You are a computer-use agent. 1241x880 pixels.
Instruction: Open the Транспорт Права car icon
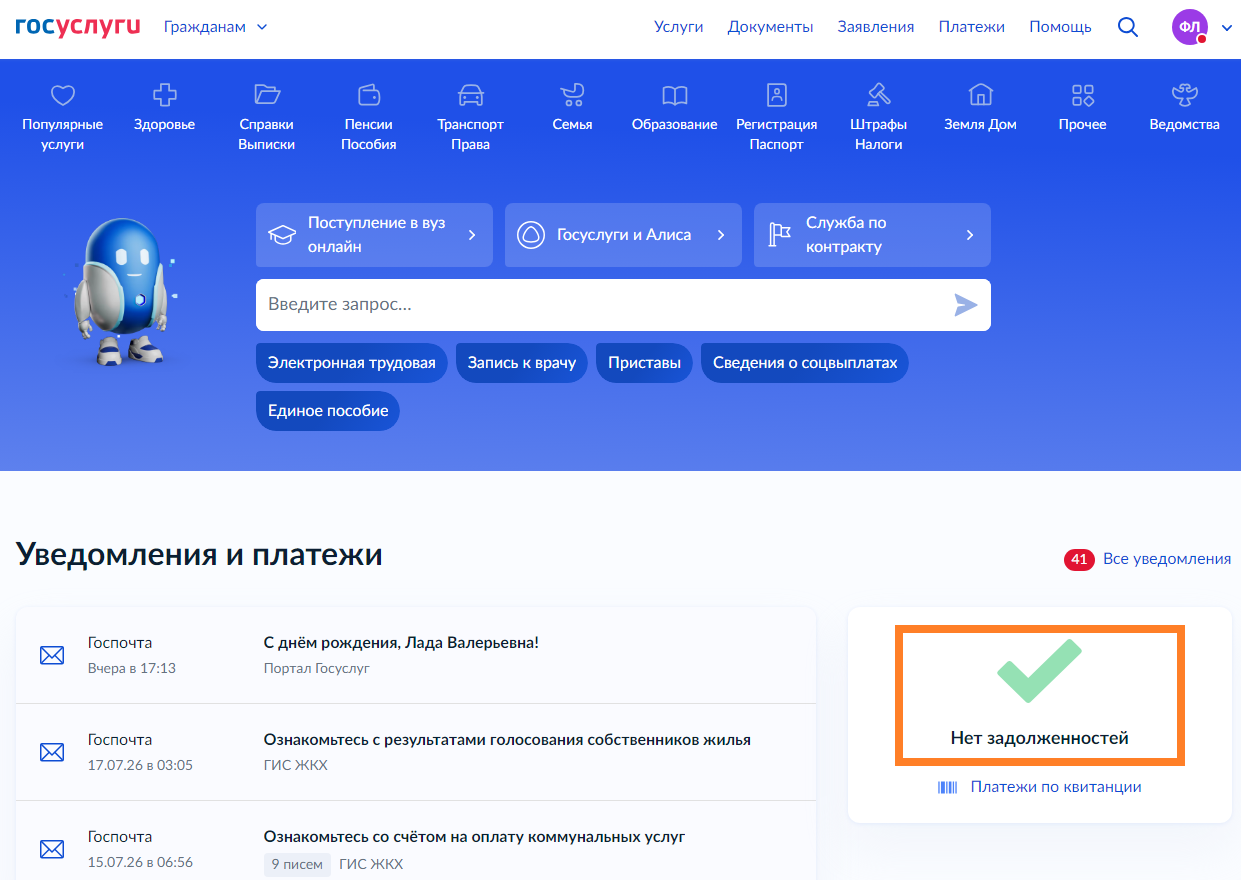470,95
